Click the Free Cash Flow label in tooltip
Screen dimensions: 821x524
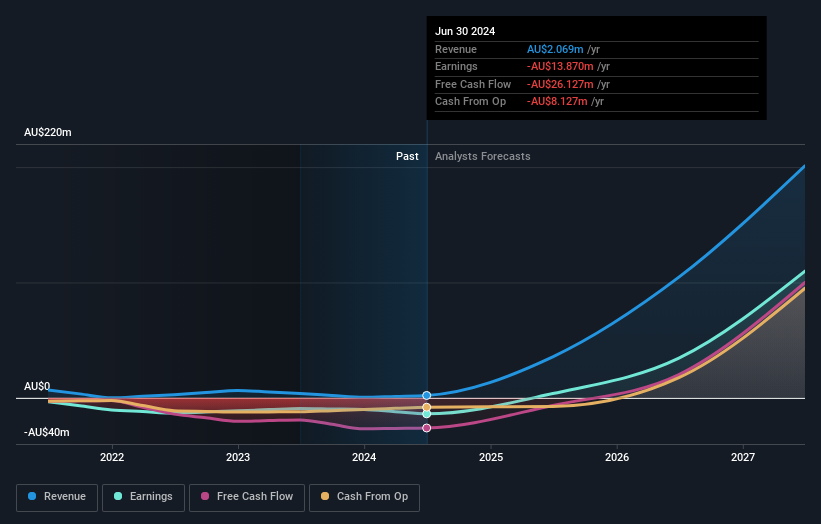coord(473,84)
